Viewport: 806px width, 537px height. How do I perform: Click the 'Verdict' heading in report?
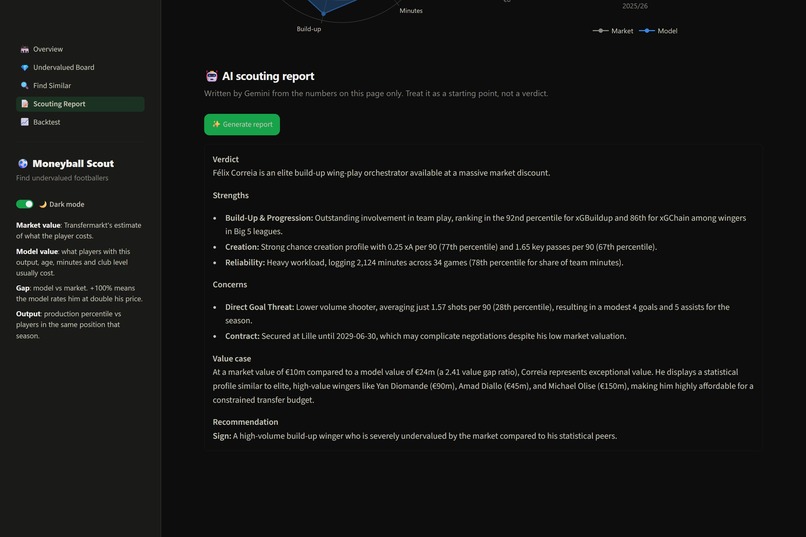226,159
